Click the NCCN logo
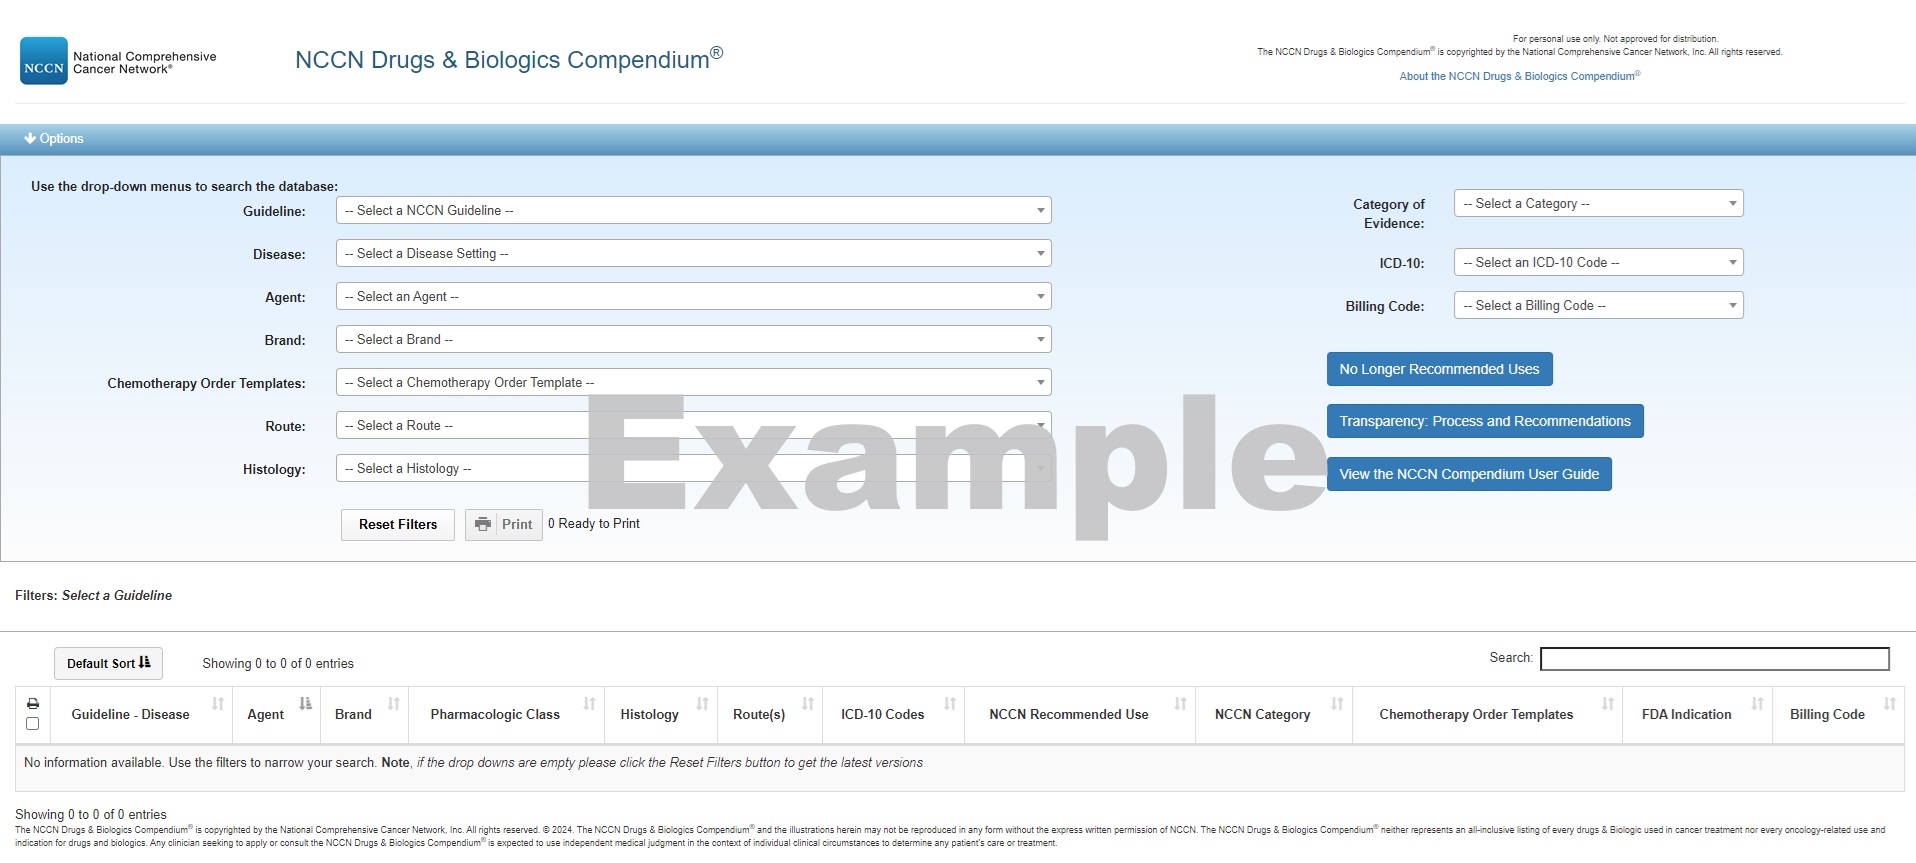 [x=44, y=61]
